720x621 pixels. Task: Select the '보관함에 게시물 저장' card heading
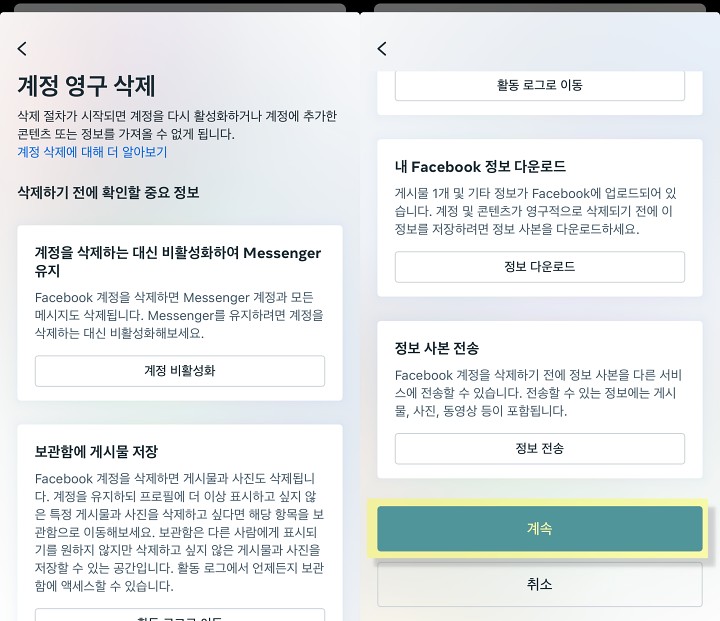pos(96,452)
